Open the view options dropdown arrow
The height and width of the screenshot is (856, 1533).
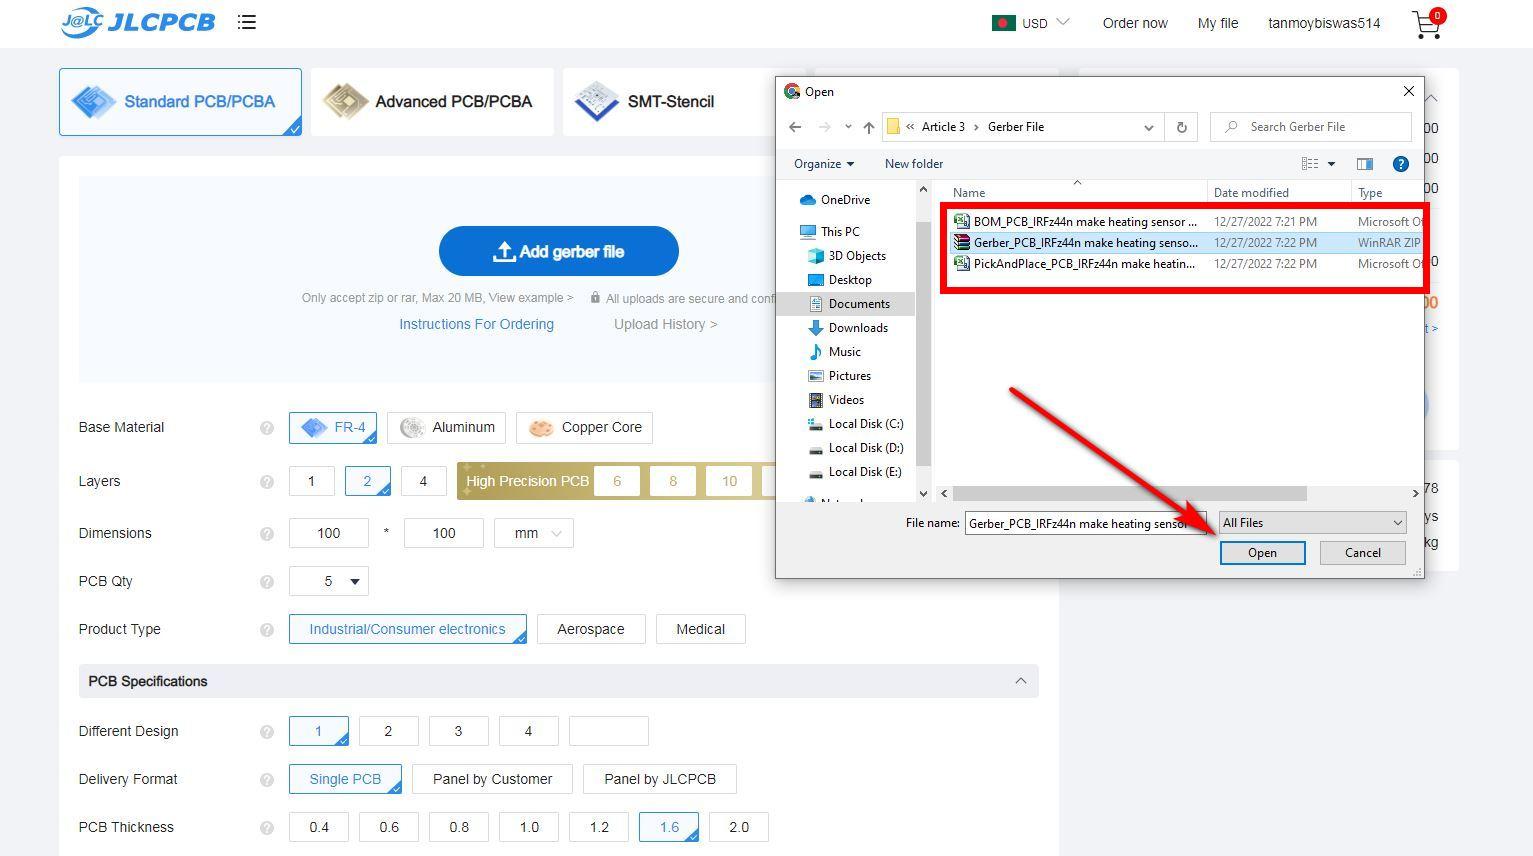tap(1331, 164)
